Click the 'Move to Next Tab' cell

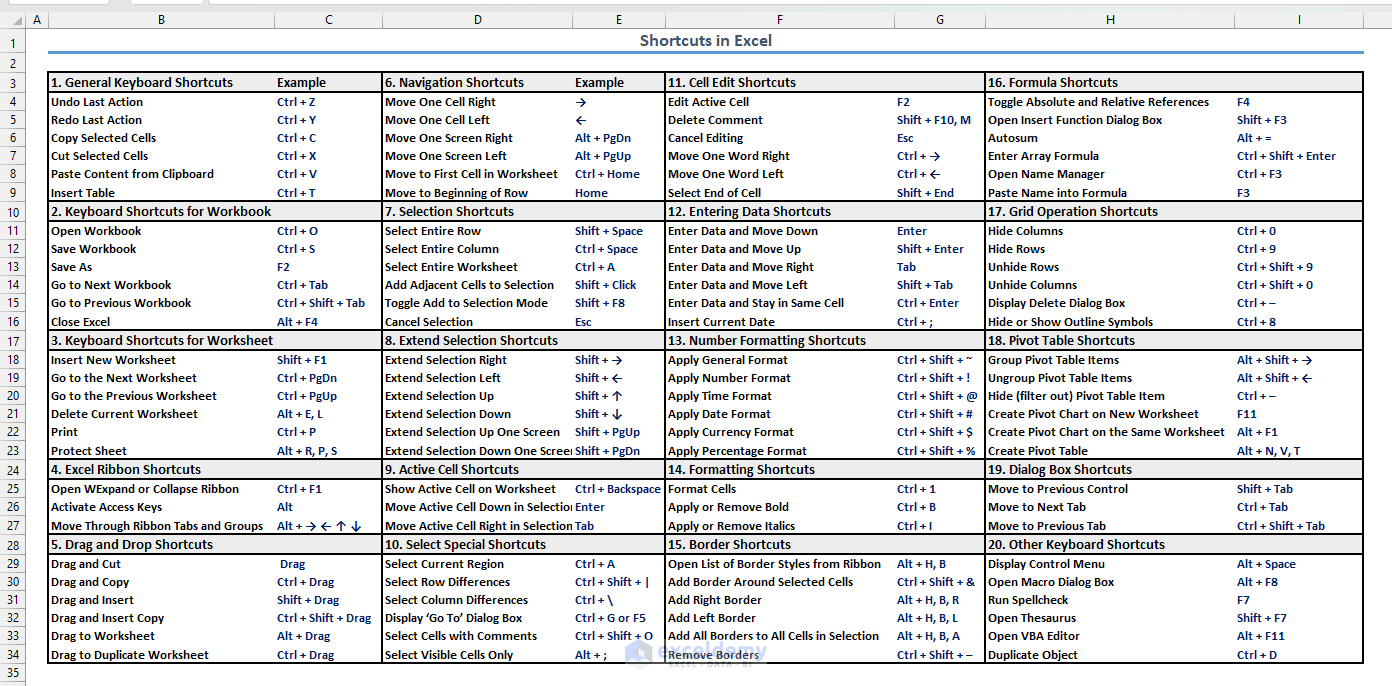(x=1110, y=507)
